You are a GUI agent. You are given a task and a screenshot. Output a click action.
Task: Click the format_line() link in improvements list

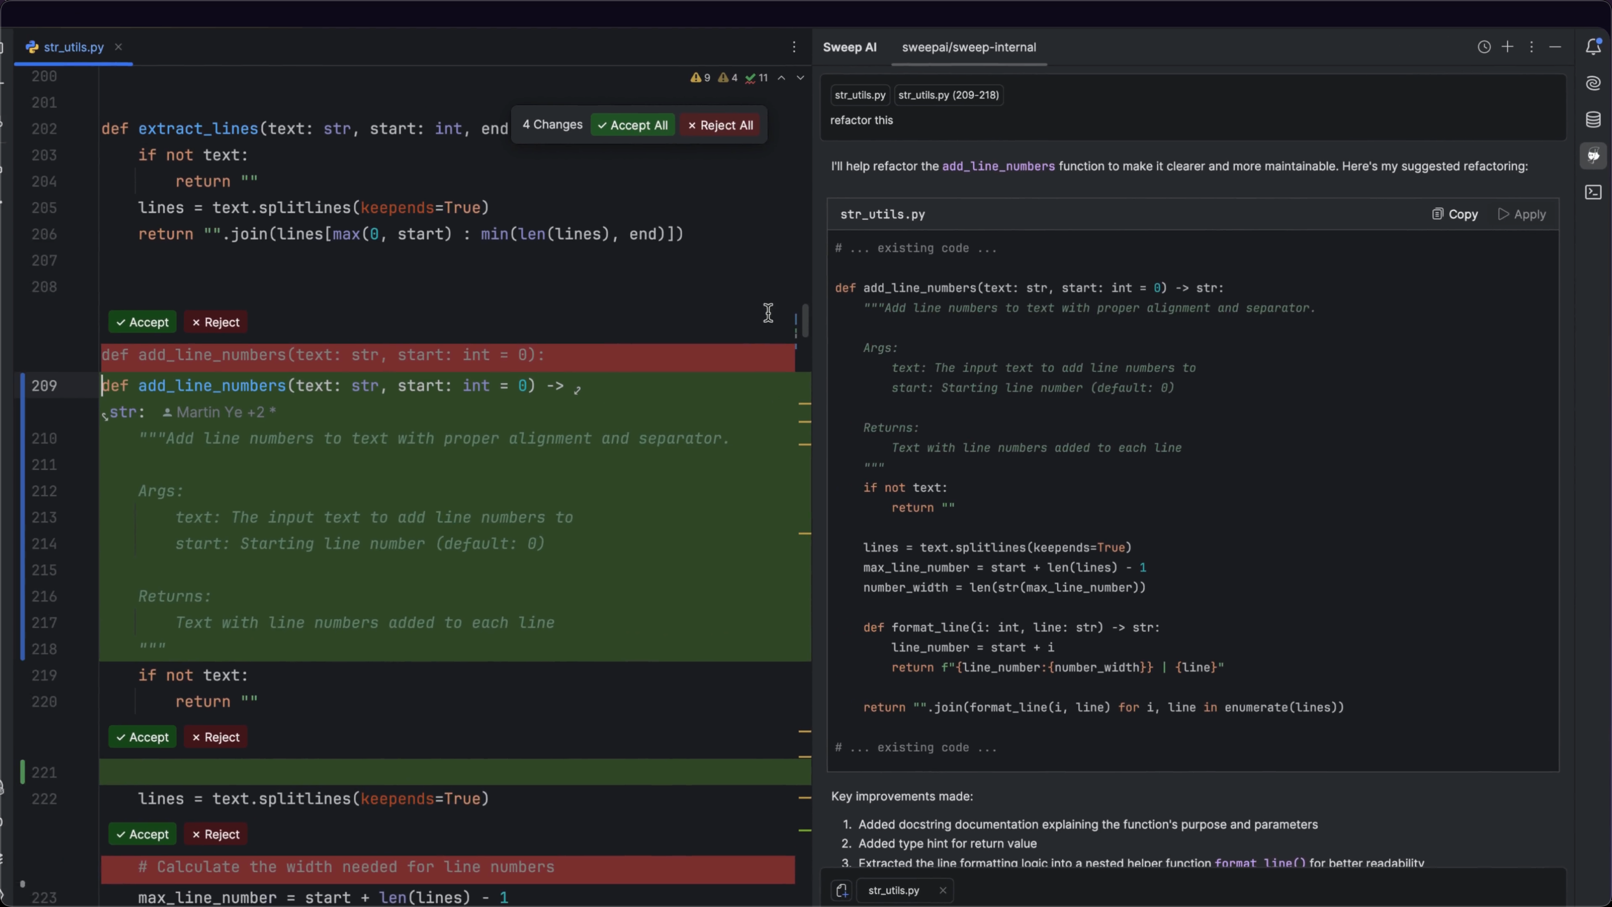click(1260, 862)
